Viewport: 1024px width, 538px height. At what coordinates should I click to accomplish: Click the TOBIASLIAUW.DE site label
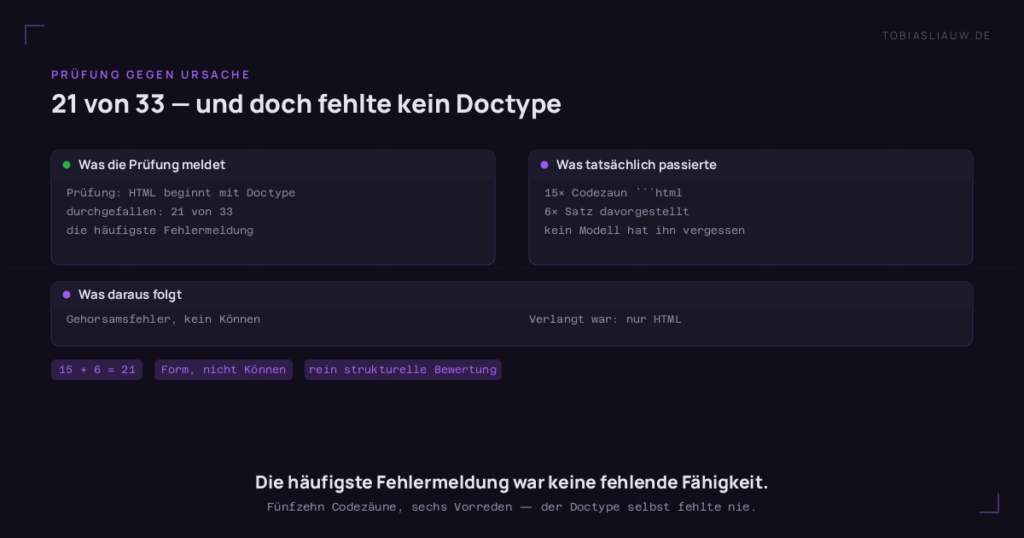[936, 36]
